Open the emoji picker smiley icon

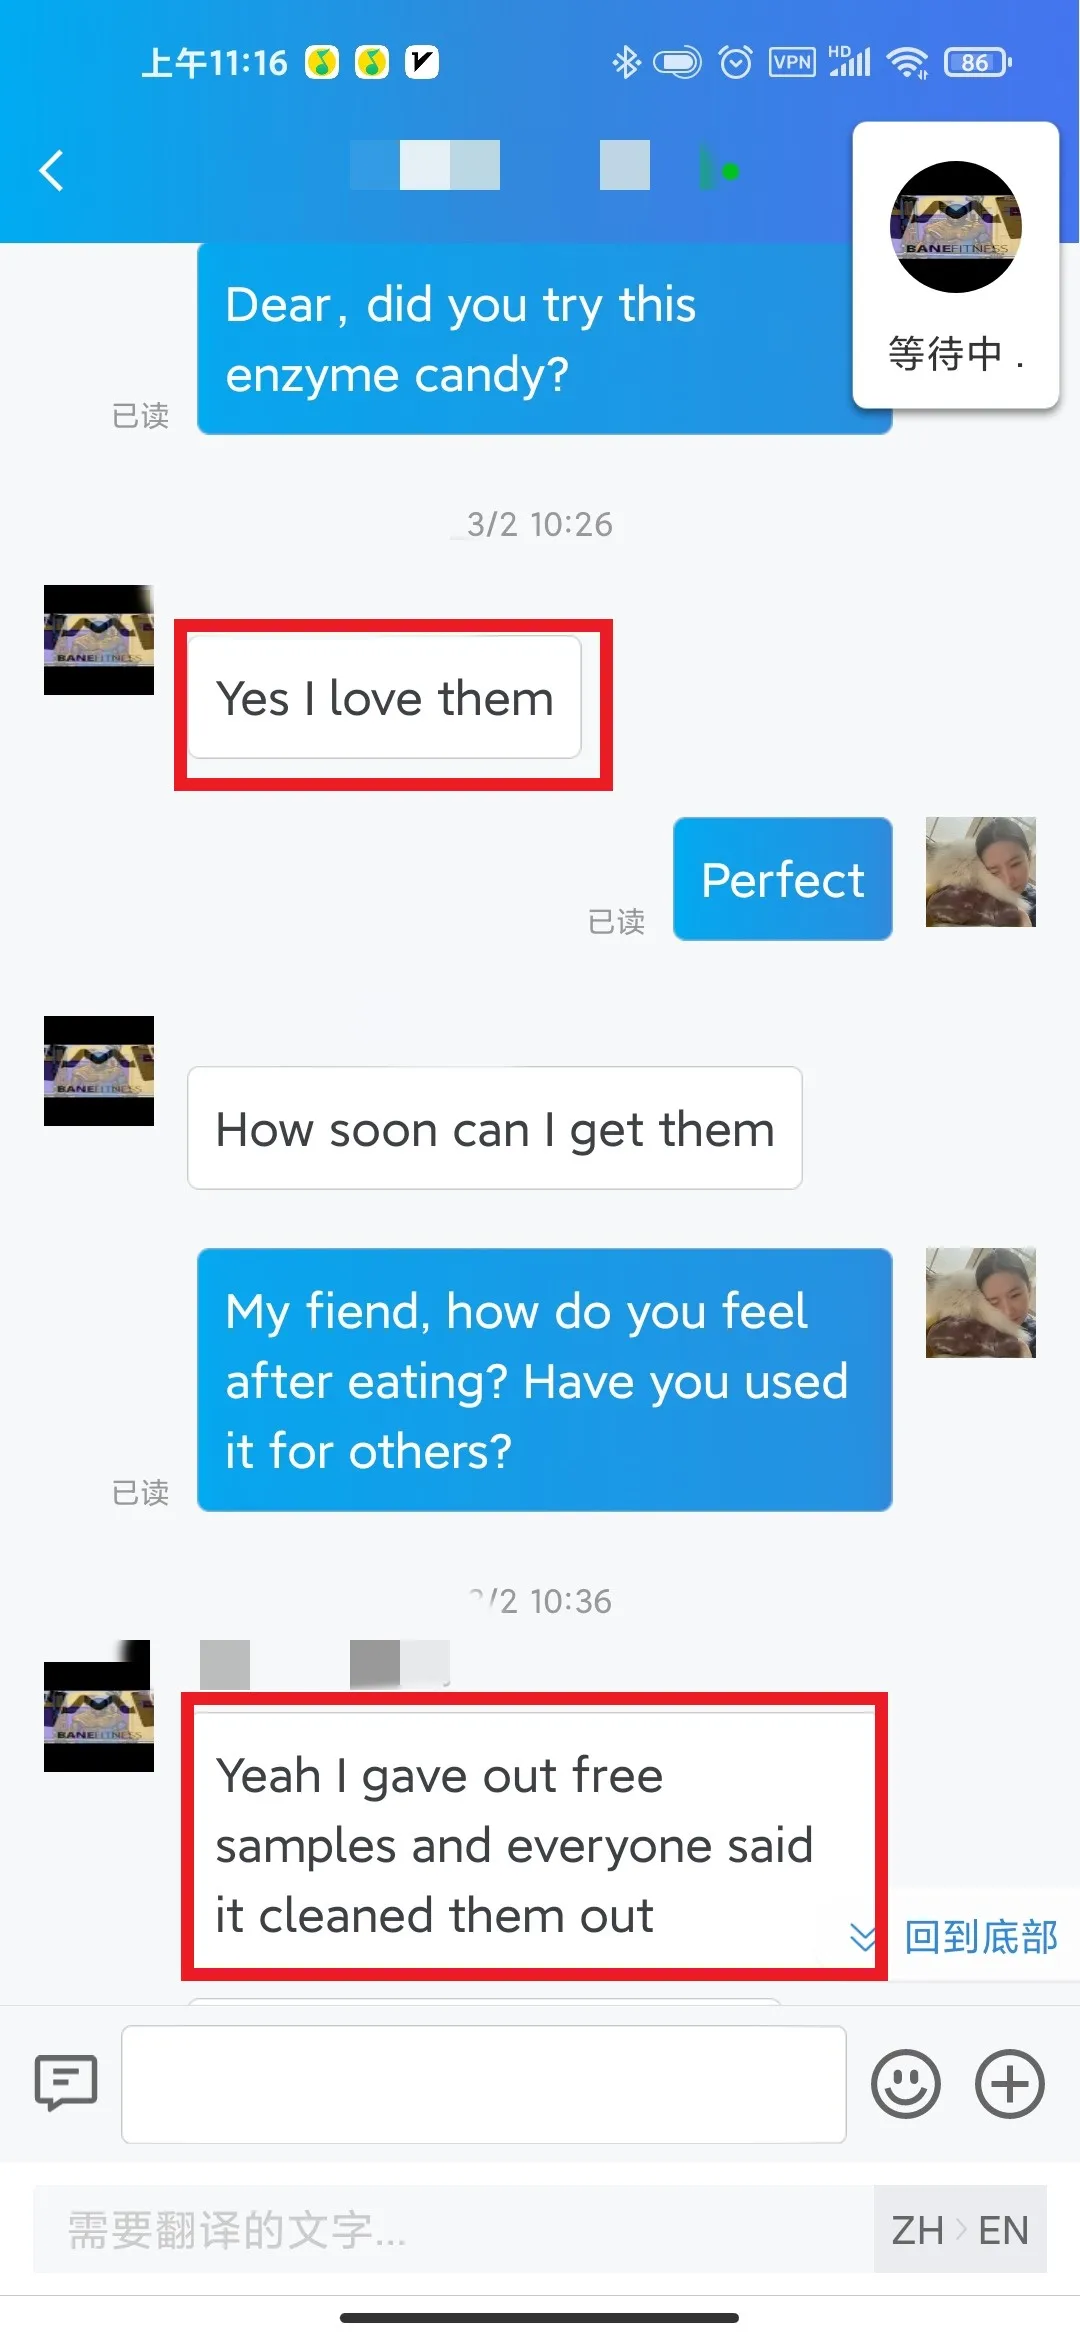click(906, 2084)
